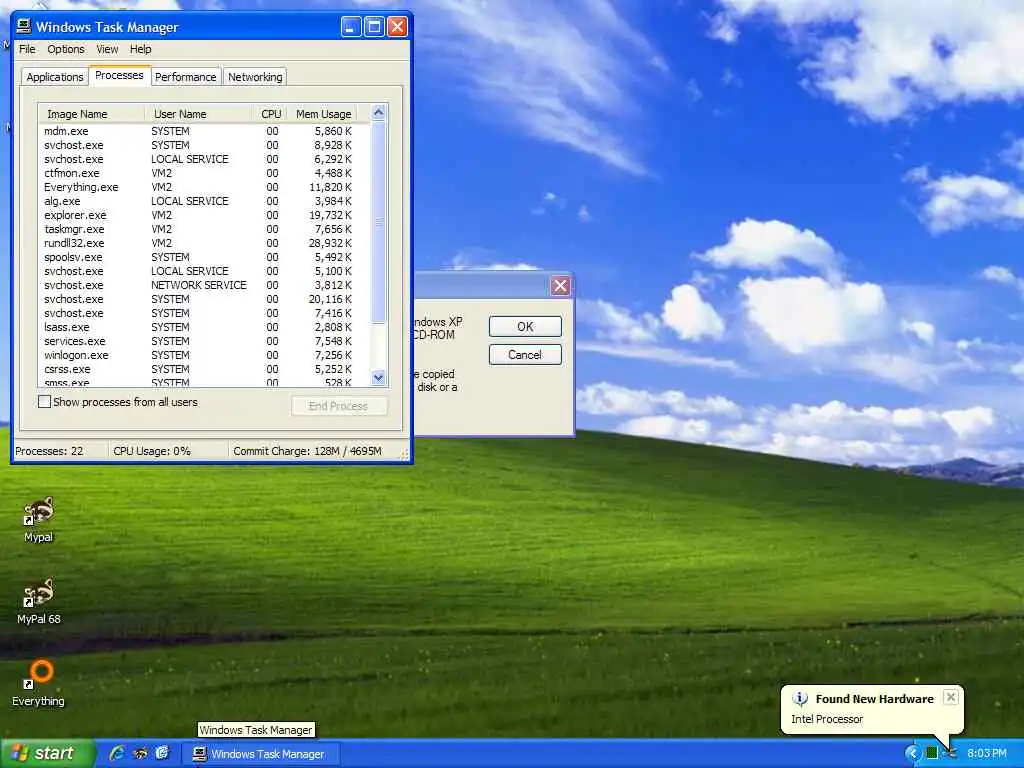The width and height of the screenshot is (1024, 768).
Task: Open the MyPal 68 desktop shortcut
Action: tap(39, 601)
